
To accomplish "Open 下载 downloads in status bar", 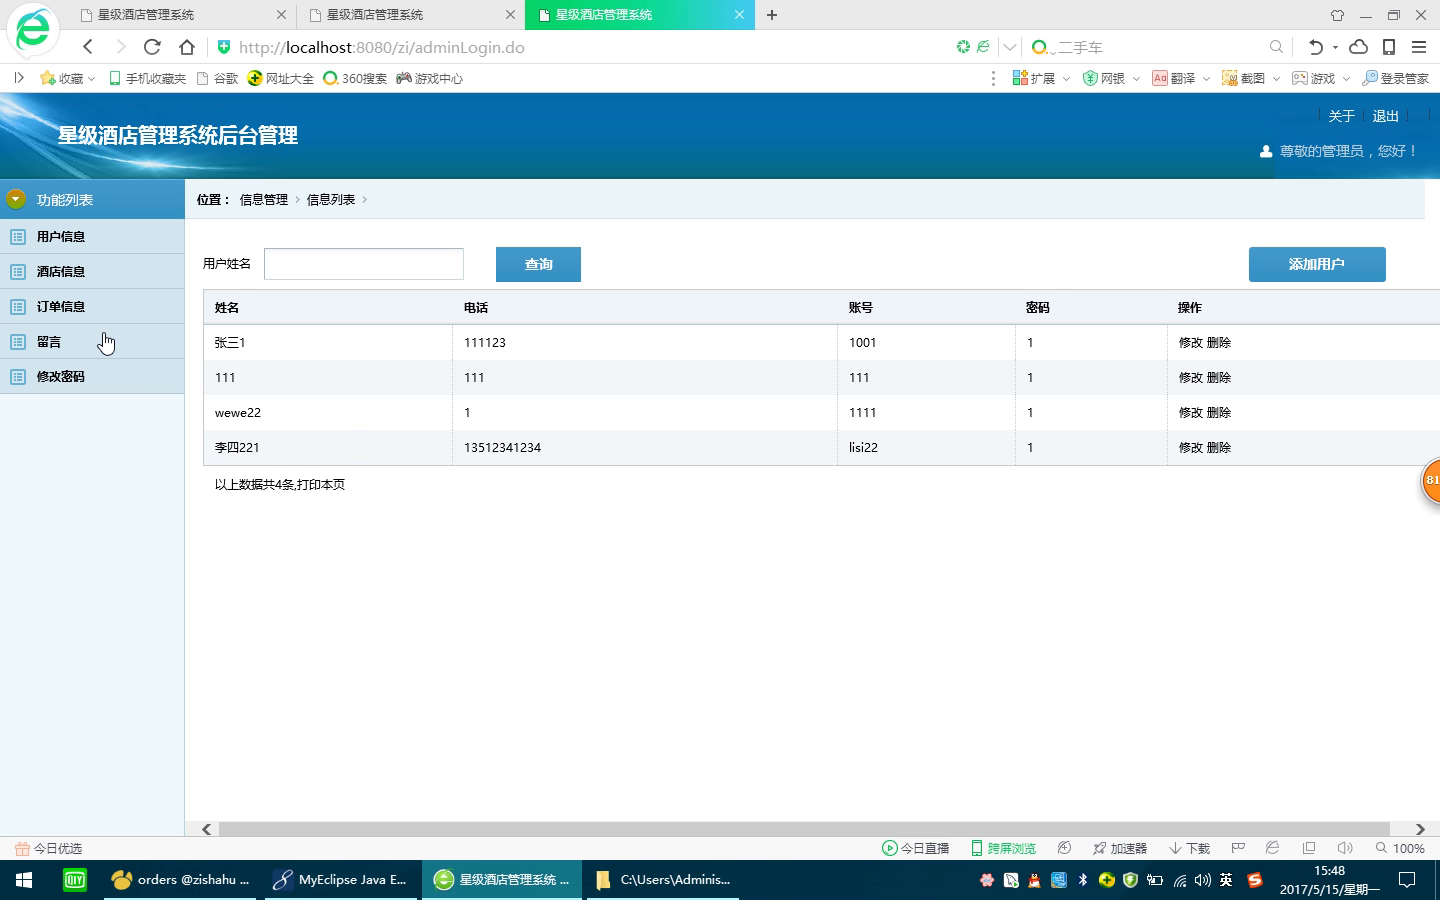I will coord(1189,848).
